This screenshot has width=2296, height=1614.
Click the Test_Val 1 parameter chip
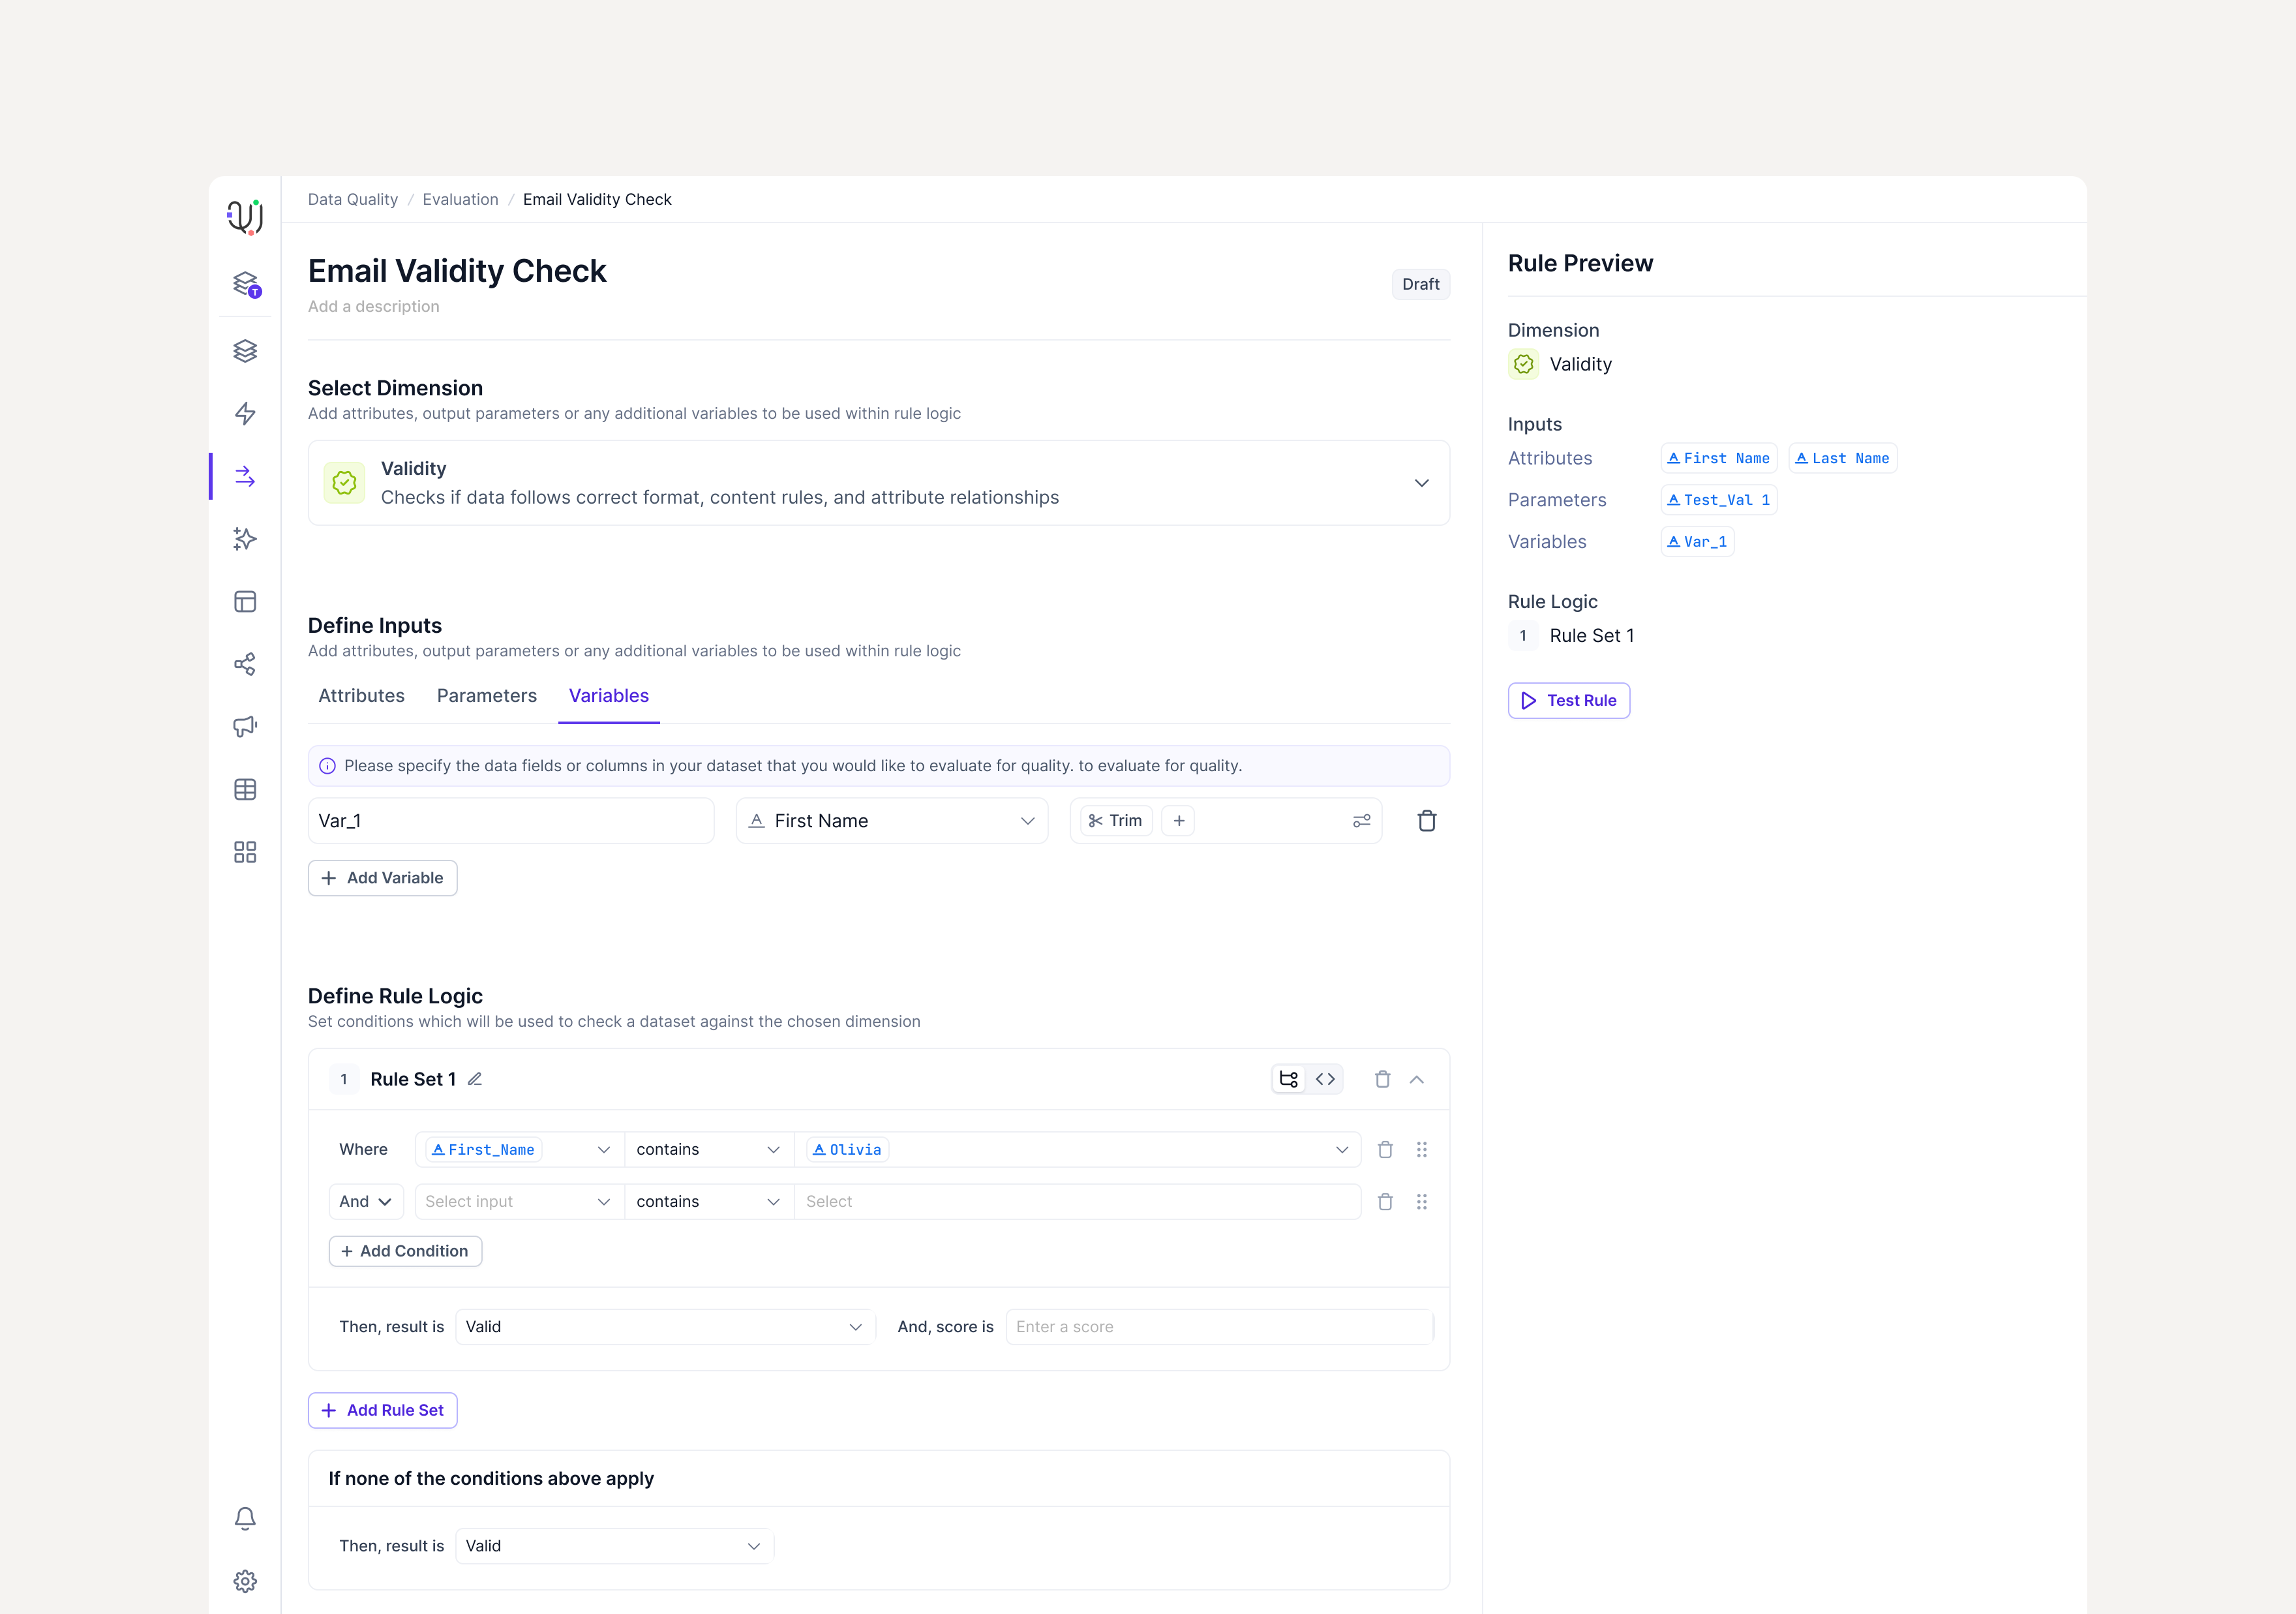pyautogui.click(x=1719, y=500)
